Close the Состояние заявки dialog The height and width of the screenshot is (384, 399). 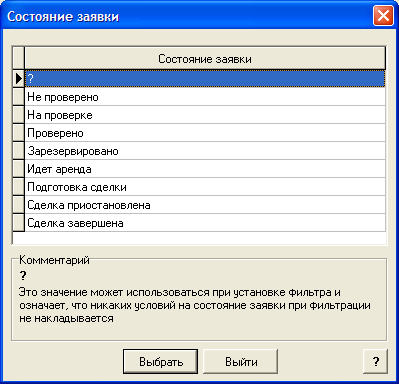383,16
